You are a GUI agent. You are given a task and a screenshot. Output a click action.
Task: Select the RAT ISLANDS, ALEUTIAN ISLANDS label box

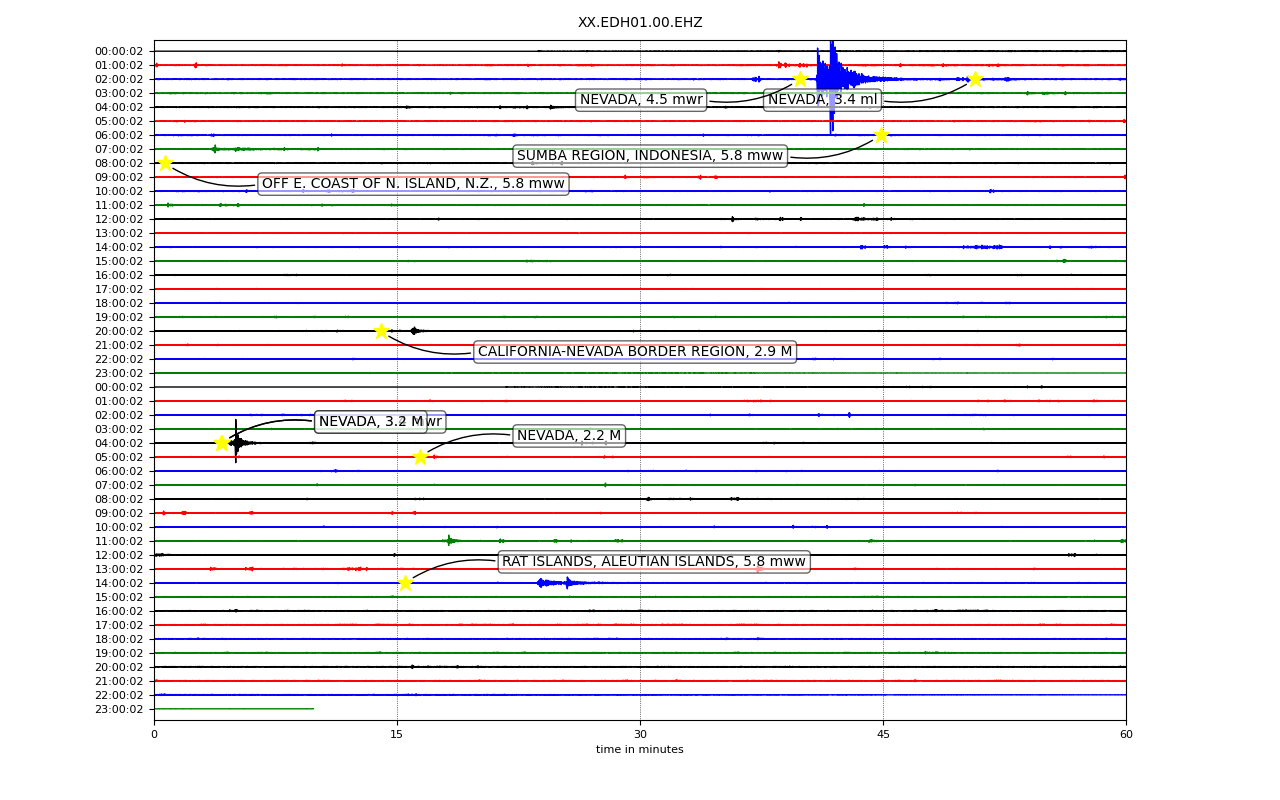point(654,561)
